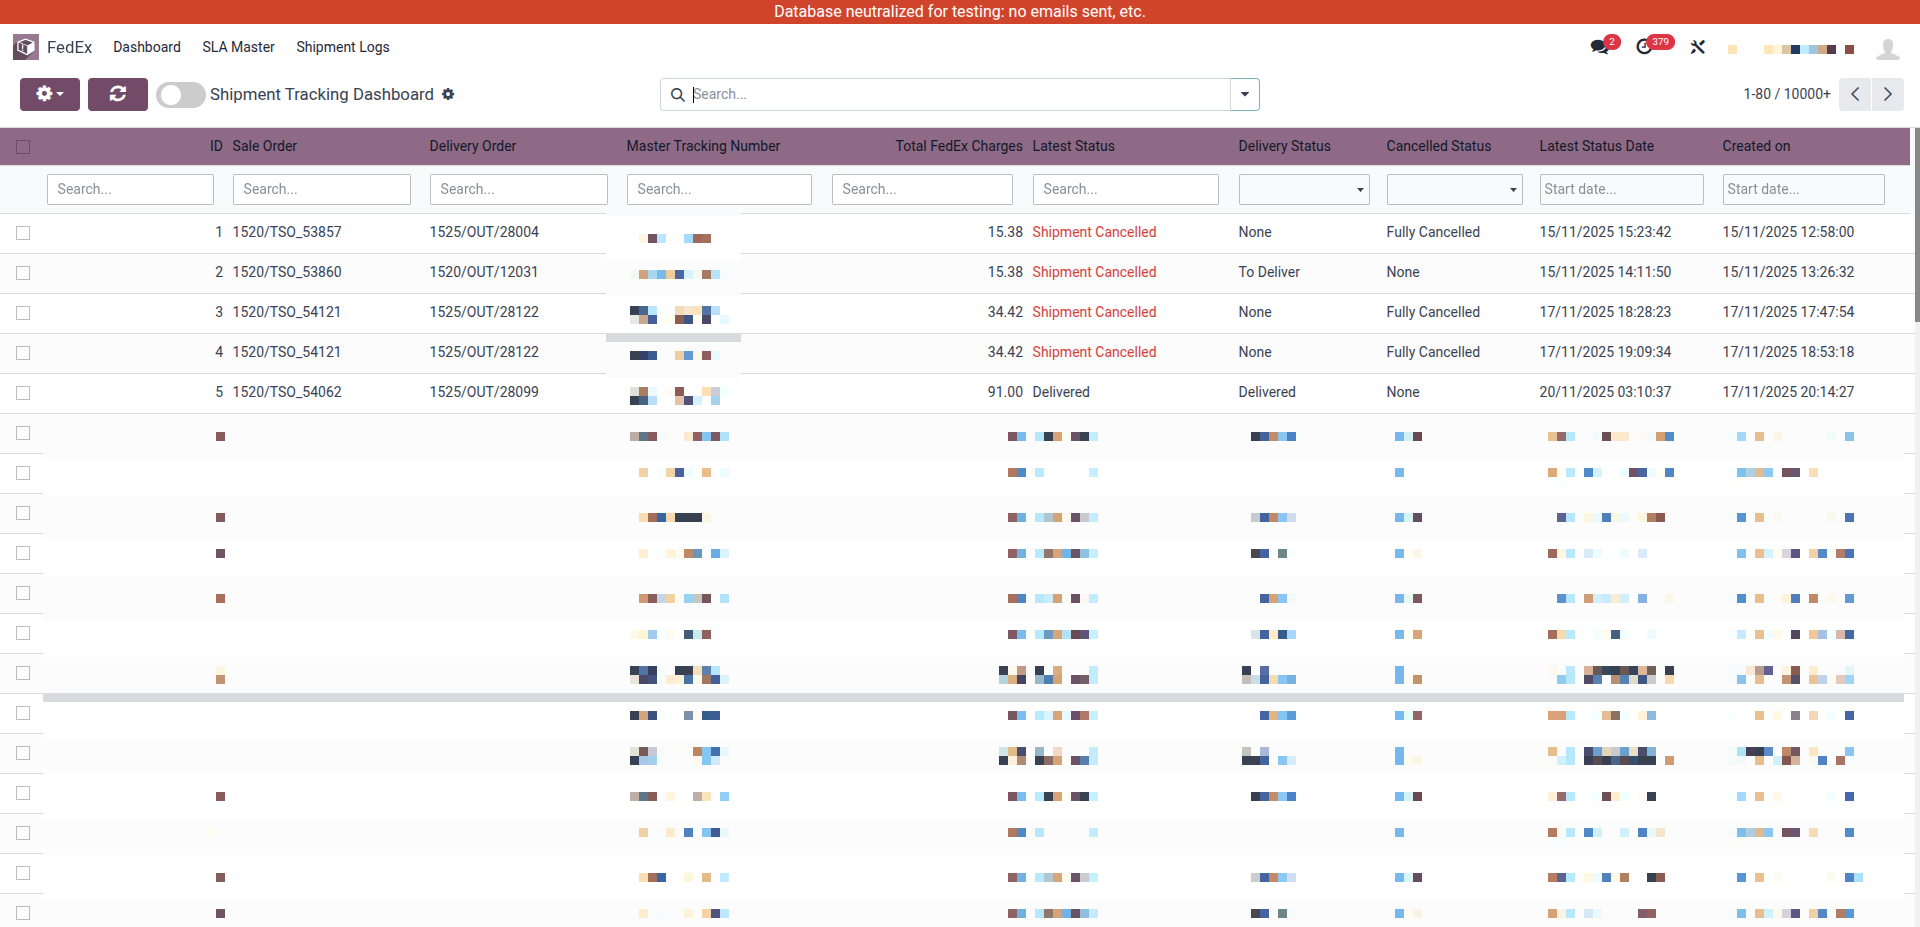Image resolution: width=1920 pixels, height=927 pixels.
Task: Open the Cancelled Status filter dropdown
Action: 1455,189
